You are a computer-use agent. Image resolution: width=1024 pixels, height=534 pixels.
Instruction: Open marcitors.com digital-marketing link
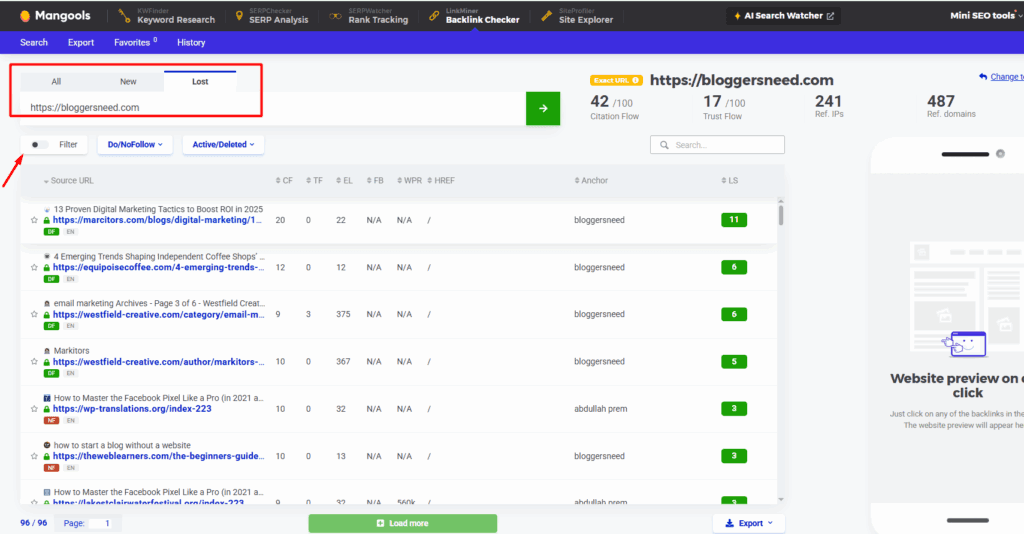point(157,220)
